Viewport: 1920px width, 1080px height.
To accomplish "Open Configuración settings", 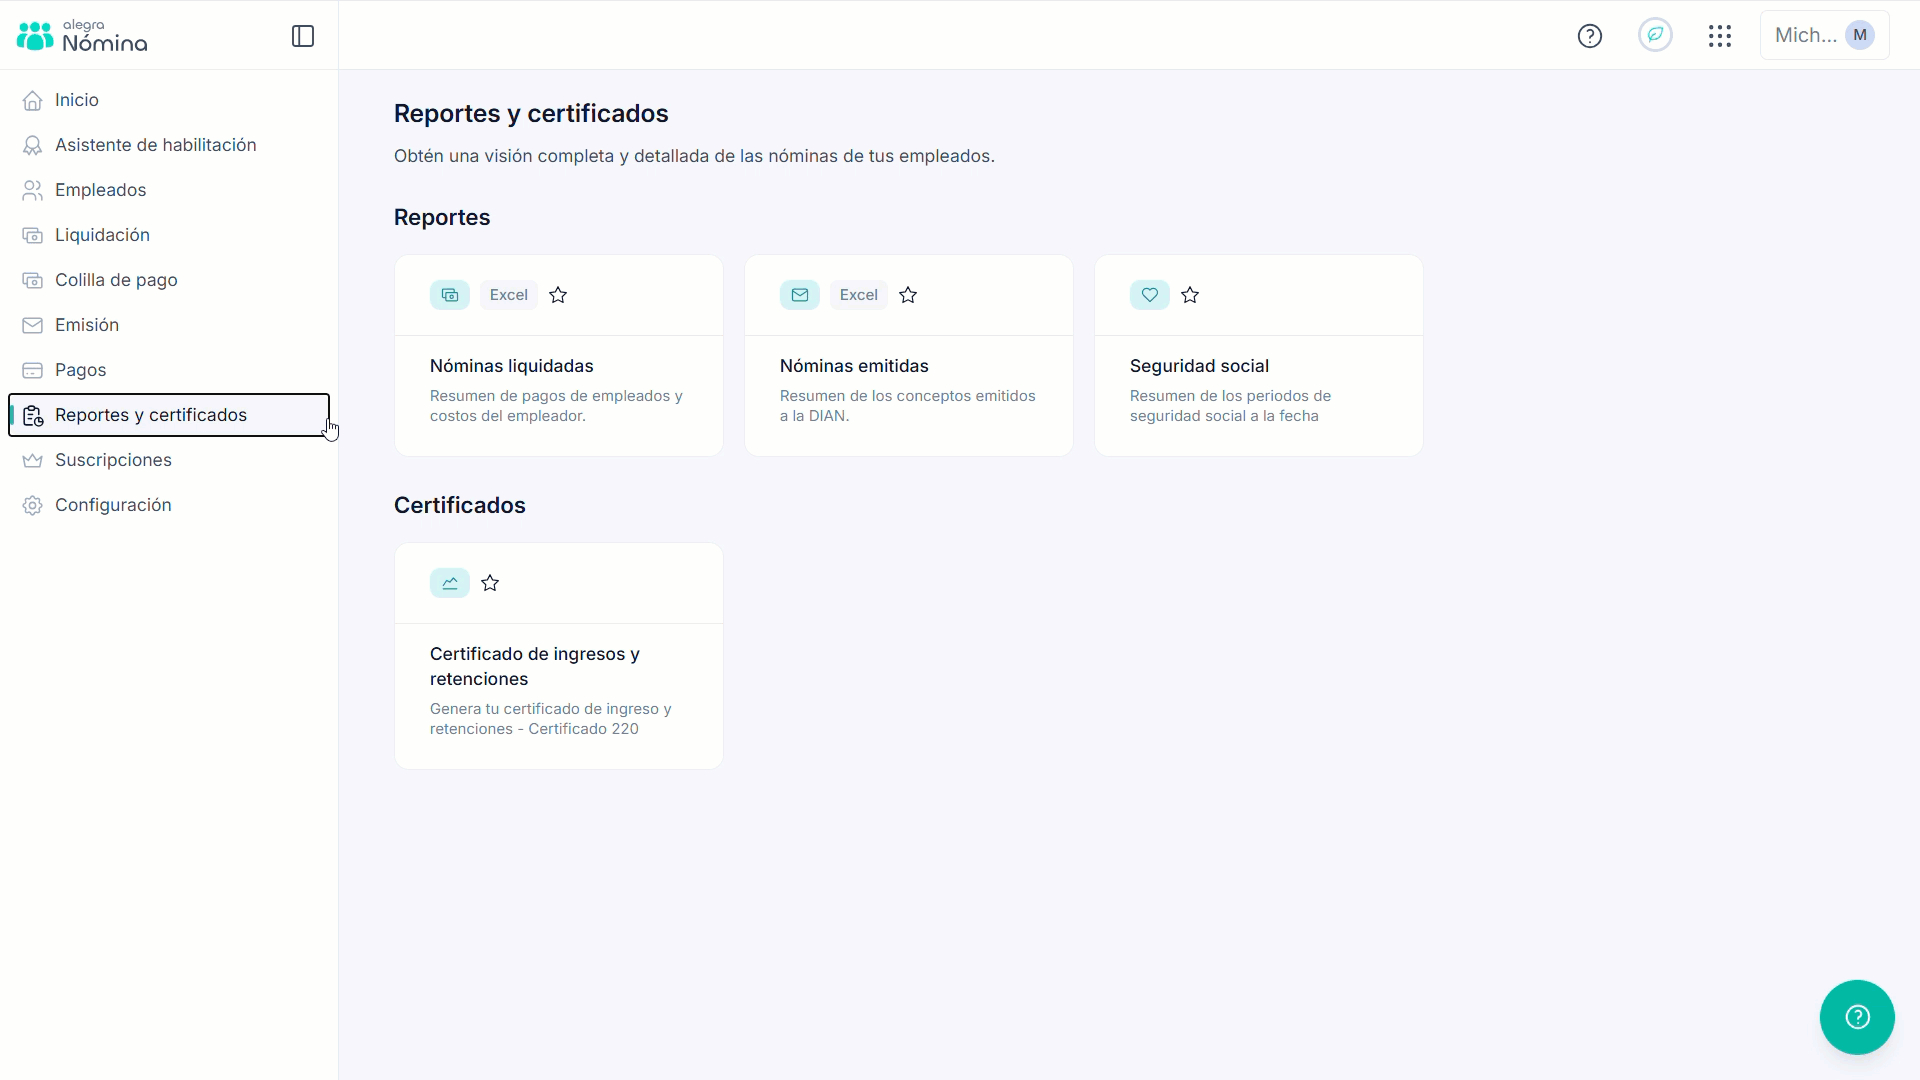I will tap(169, 505).
